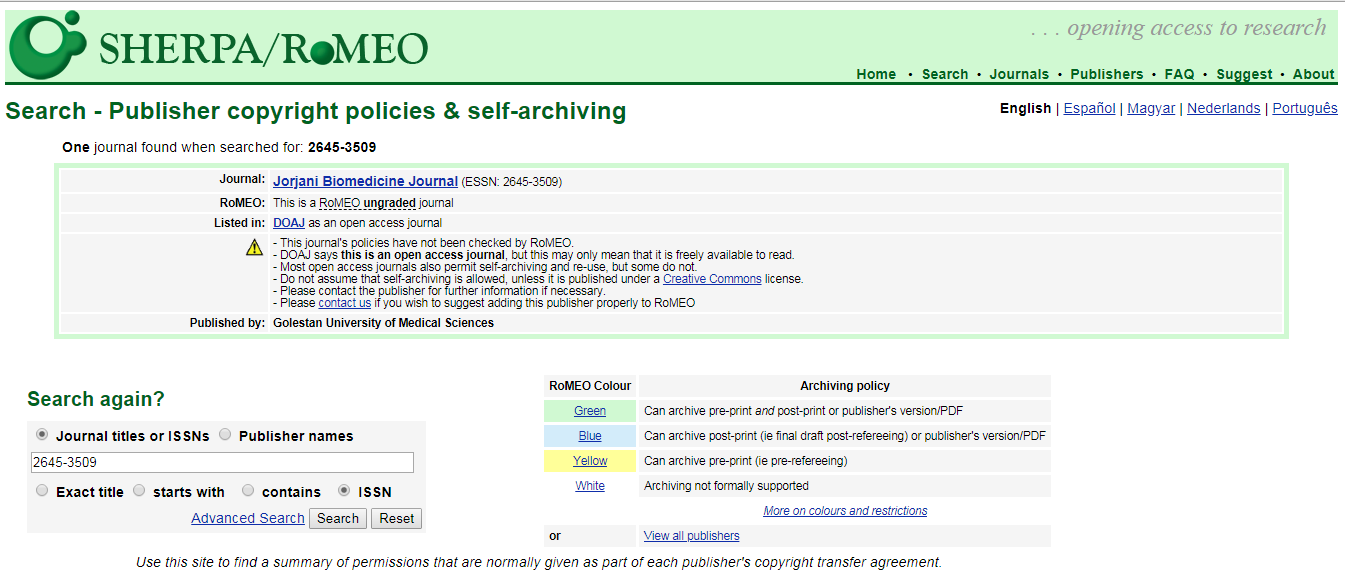Open the FAQ navigation item
The width and height of the screenshot is (1345, 583).
click(x=1179, y=74)
